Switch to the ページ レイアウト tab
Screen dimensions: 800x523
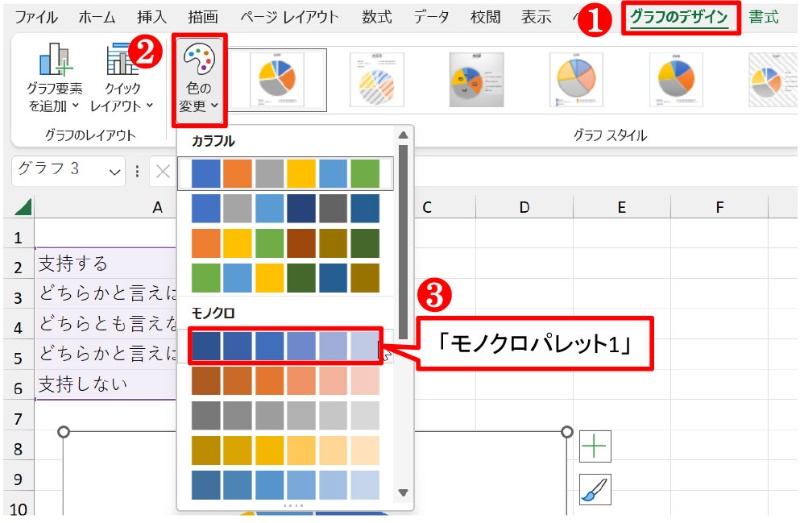(x=289, y=17)
